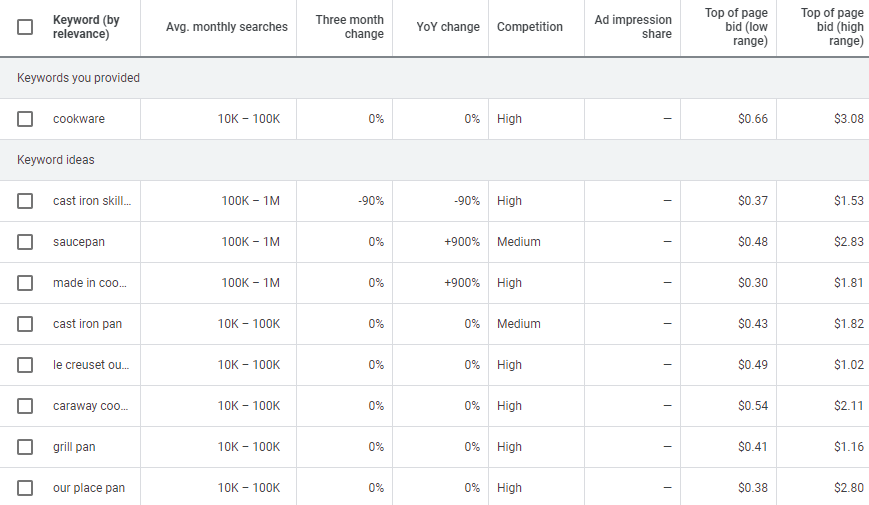
Task: Click the made in cookware keyword text
Action: coord(89,283)
